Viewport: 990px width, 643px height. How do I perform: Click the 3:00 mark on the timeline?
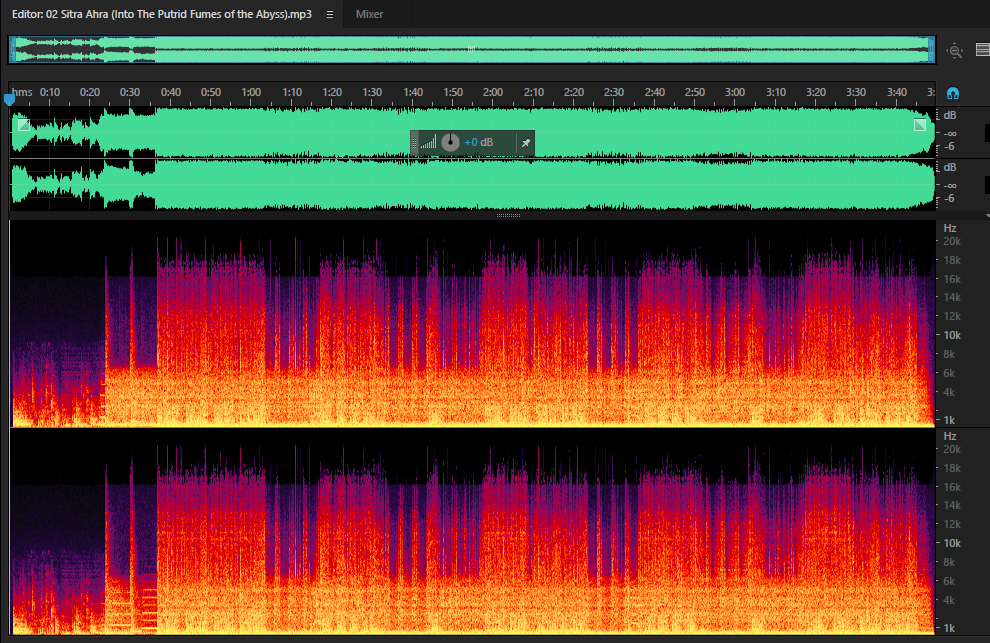(735, 92)
